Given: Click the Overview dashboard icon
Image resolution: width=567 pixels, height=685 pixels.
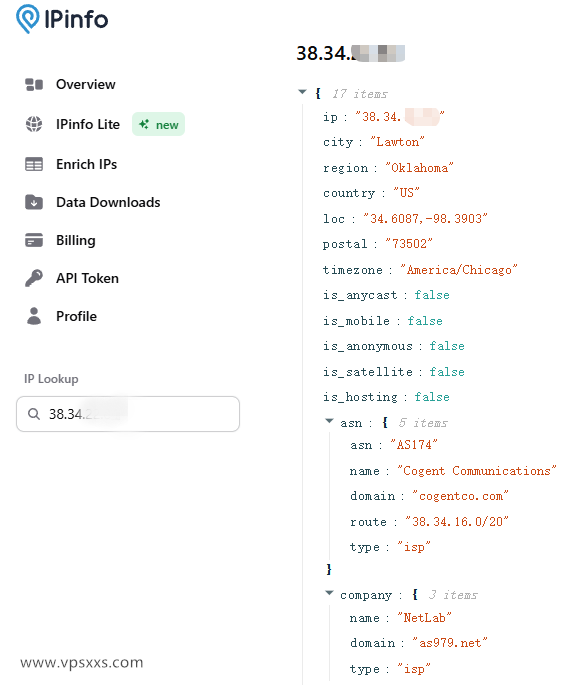Looking at the screenshot, I should (34, 85).
